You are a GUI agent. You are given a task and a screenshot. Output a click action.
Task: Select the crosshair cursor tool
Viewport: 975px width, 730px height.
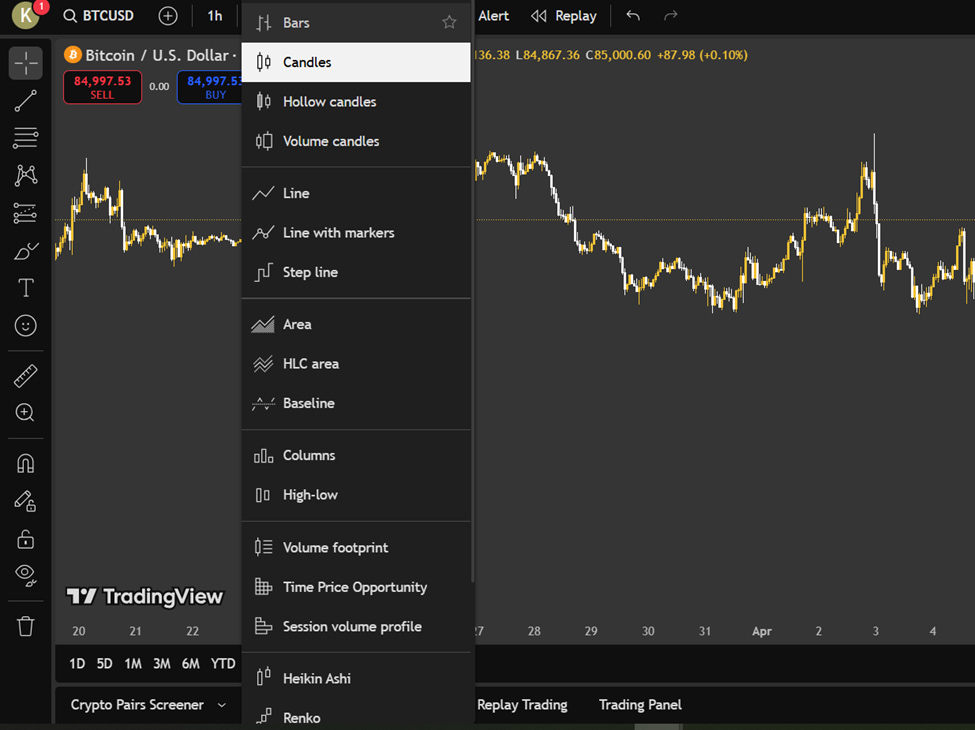(x=25, y=63)
